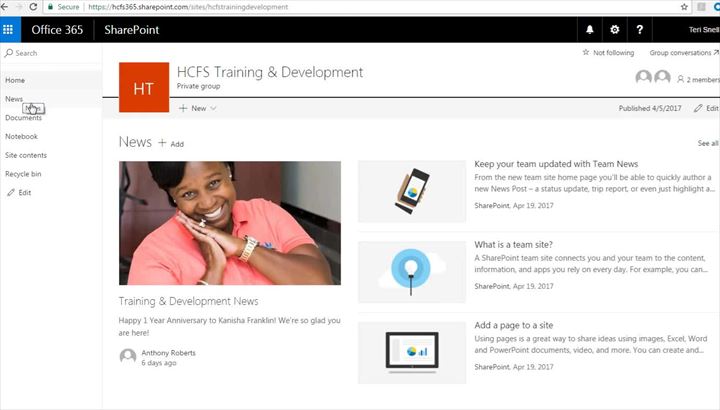This screenshot has height=410, width=720.
Task: Click the HT site logo tile
Action: tap(143, 87)
